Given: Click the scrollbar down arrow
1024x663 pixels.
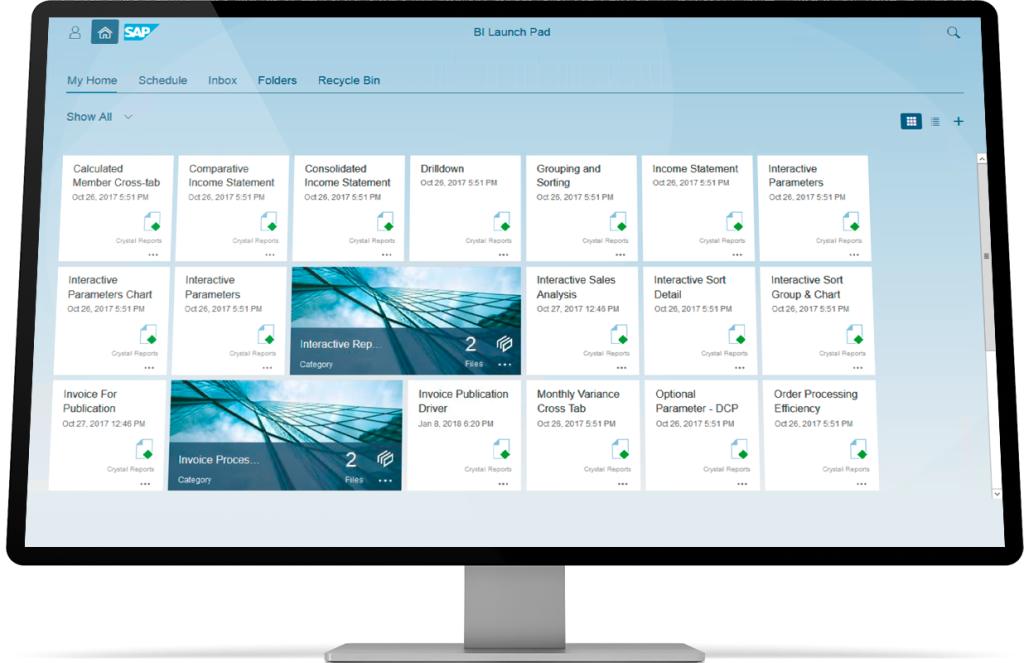Looking at the screenshot, I should 996,493.
